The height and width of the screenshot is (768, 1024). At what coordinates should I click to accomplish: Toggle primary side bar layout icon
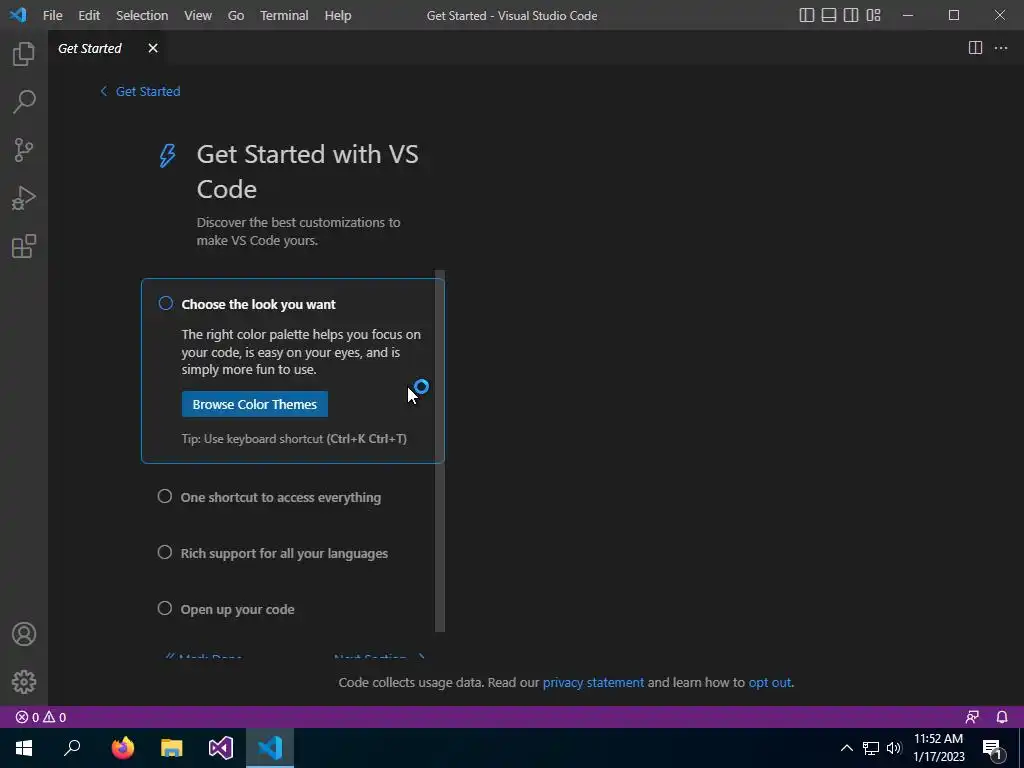coord(807,15)
